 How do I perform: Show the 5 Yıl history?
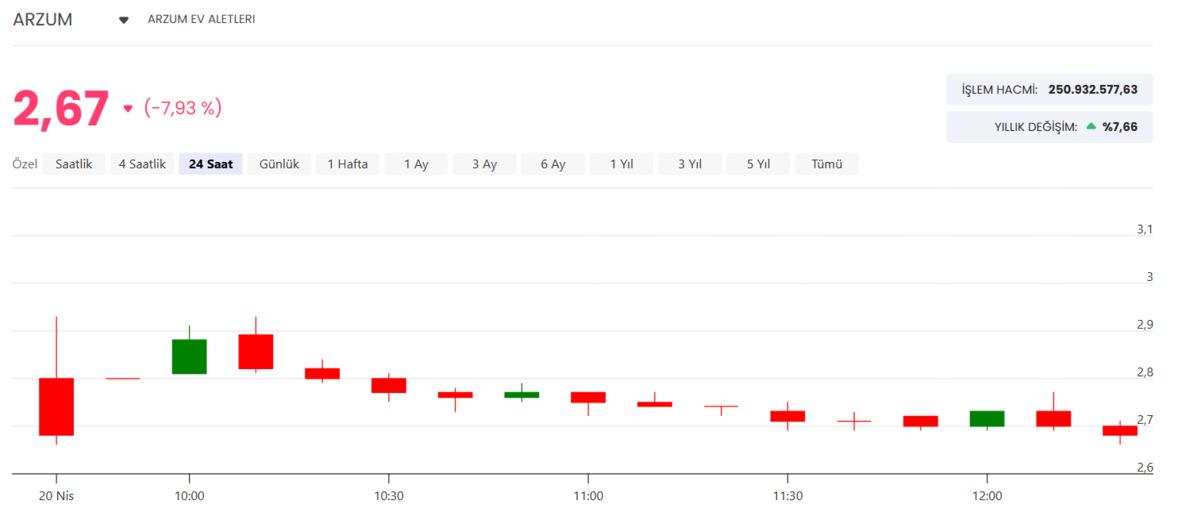click(758, 164)
